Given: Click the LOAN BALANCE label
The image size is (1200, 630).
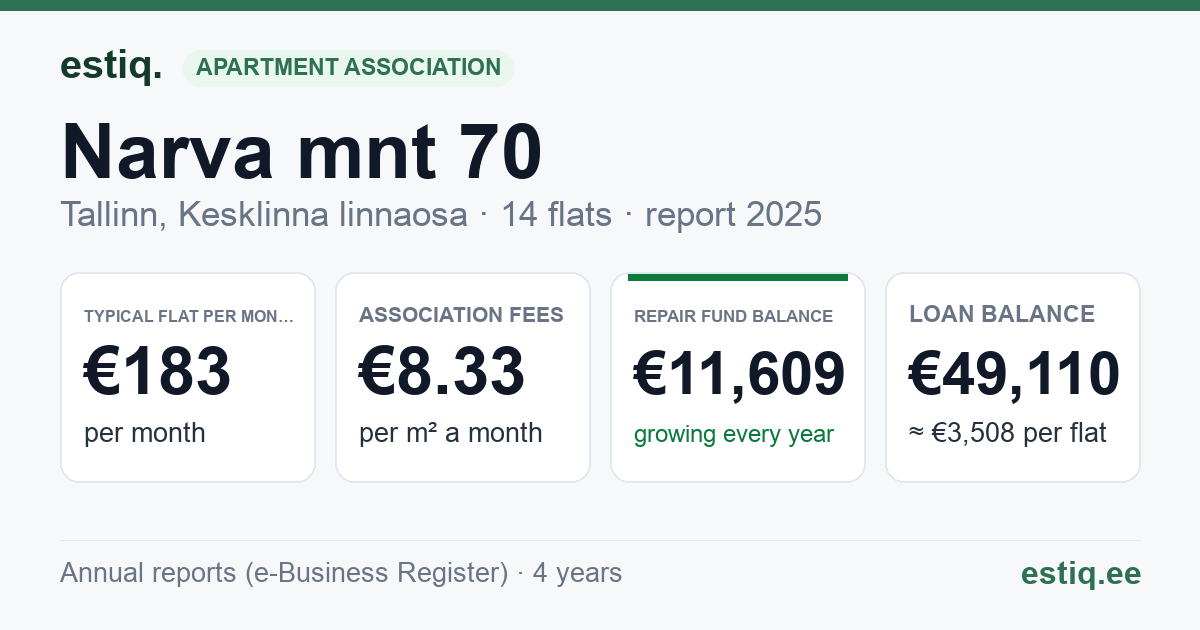Looking at the screenshot, I should pos(1002,314).
